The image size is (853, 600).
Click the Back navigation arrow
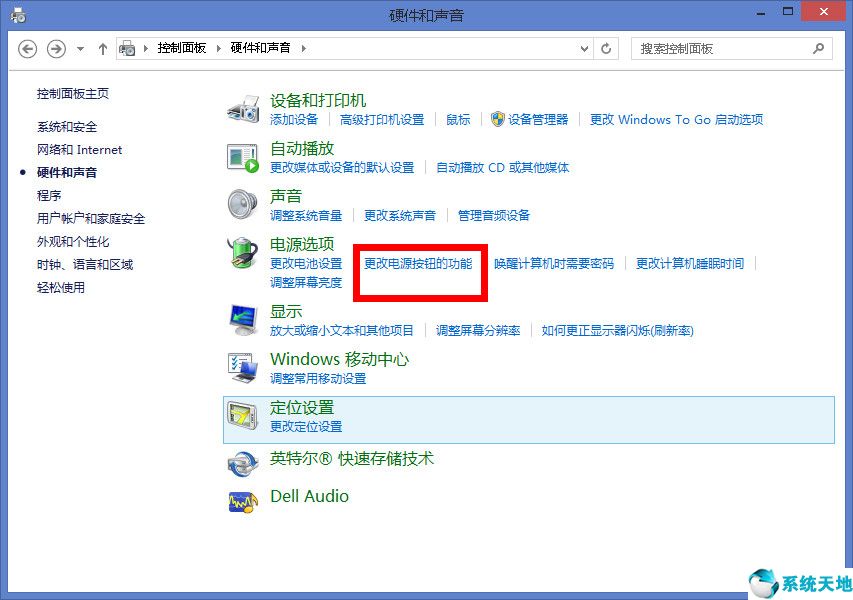(28, 48)
